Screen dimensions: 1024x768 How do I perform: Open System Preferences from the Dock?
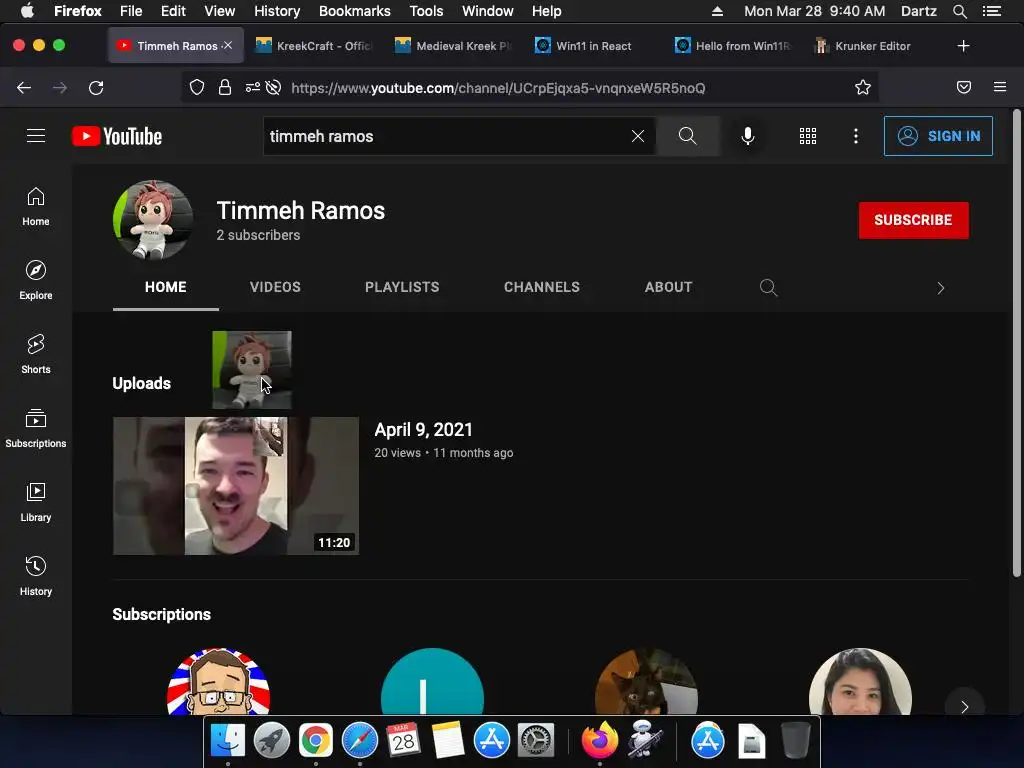[536, 741]
